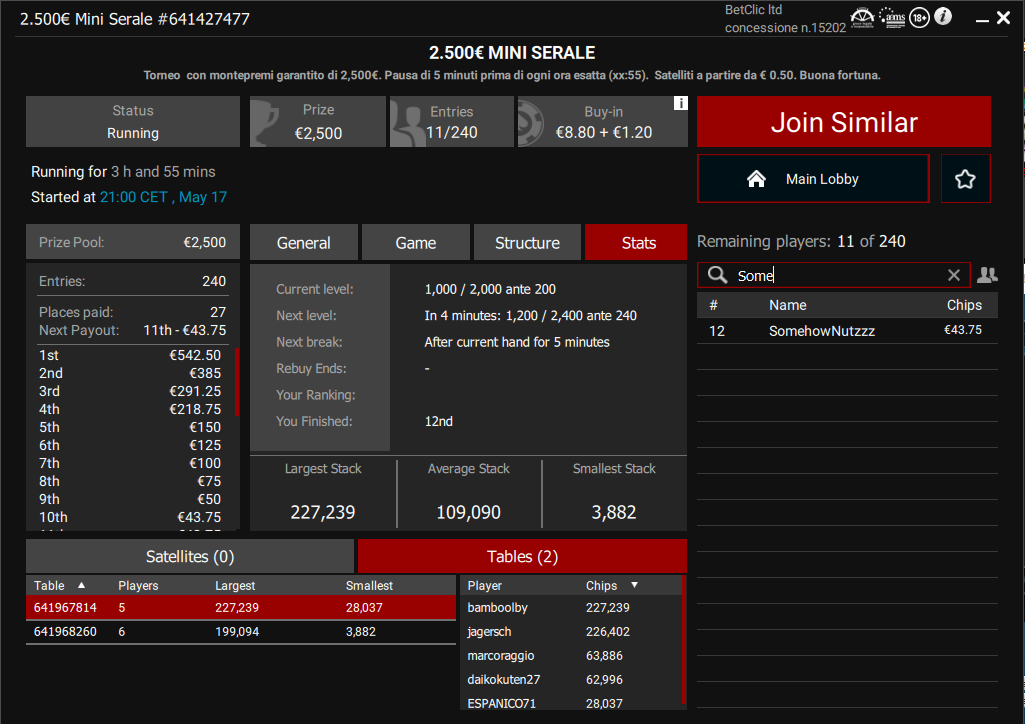The image size is (1025, 724).
Task: Click the magnifier search icon
Action: coord(717,275)
